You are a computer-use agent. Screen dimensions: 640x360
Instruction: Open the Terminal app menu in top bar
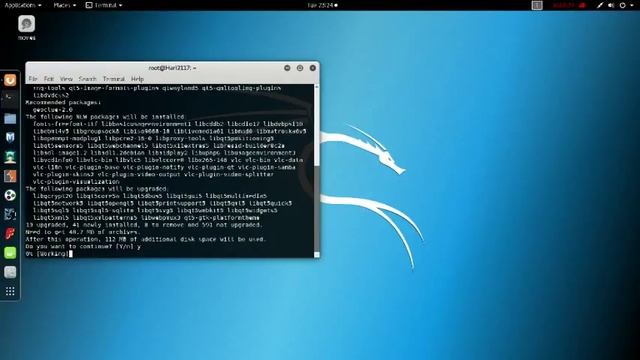[104, 5]
